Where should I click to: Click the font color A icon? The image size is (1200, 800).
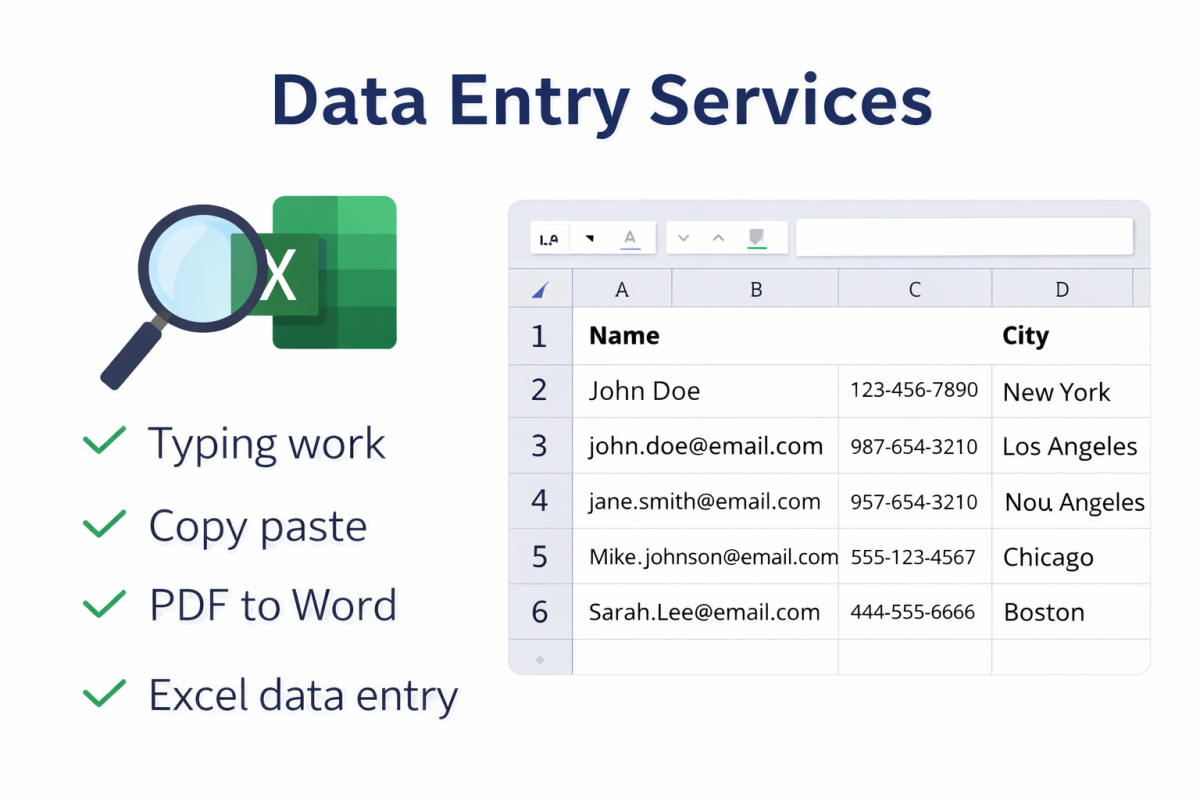click(x=629, y=238)
